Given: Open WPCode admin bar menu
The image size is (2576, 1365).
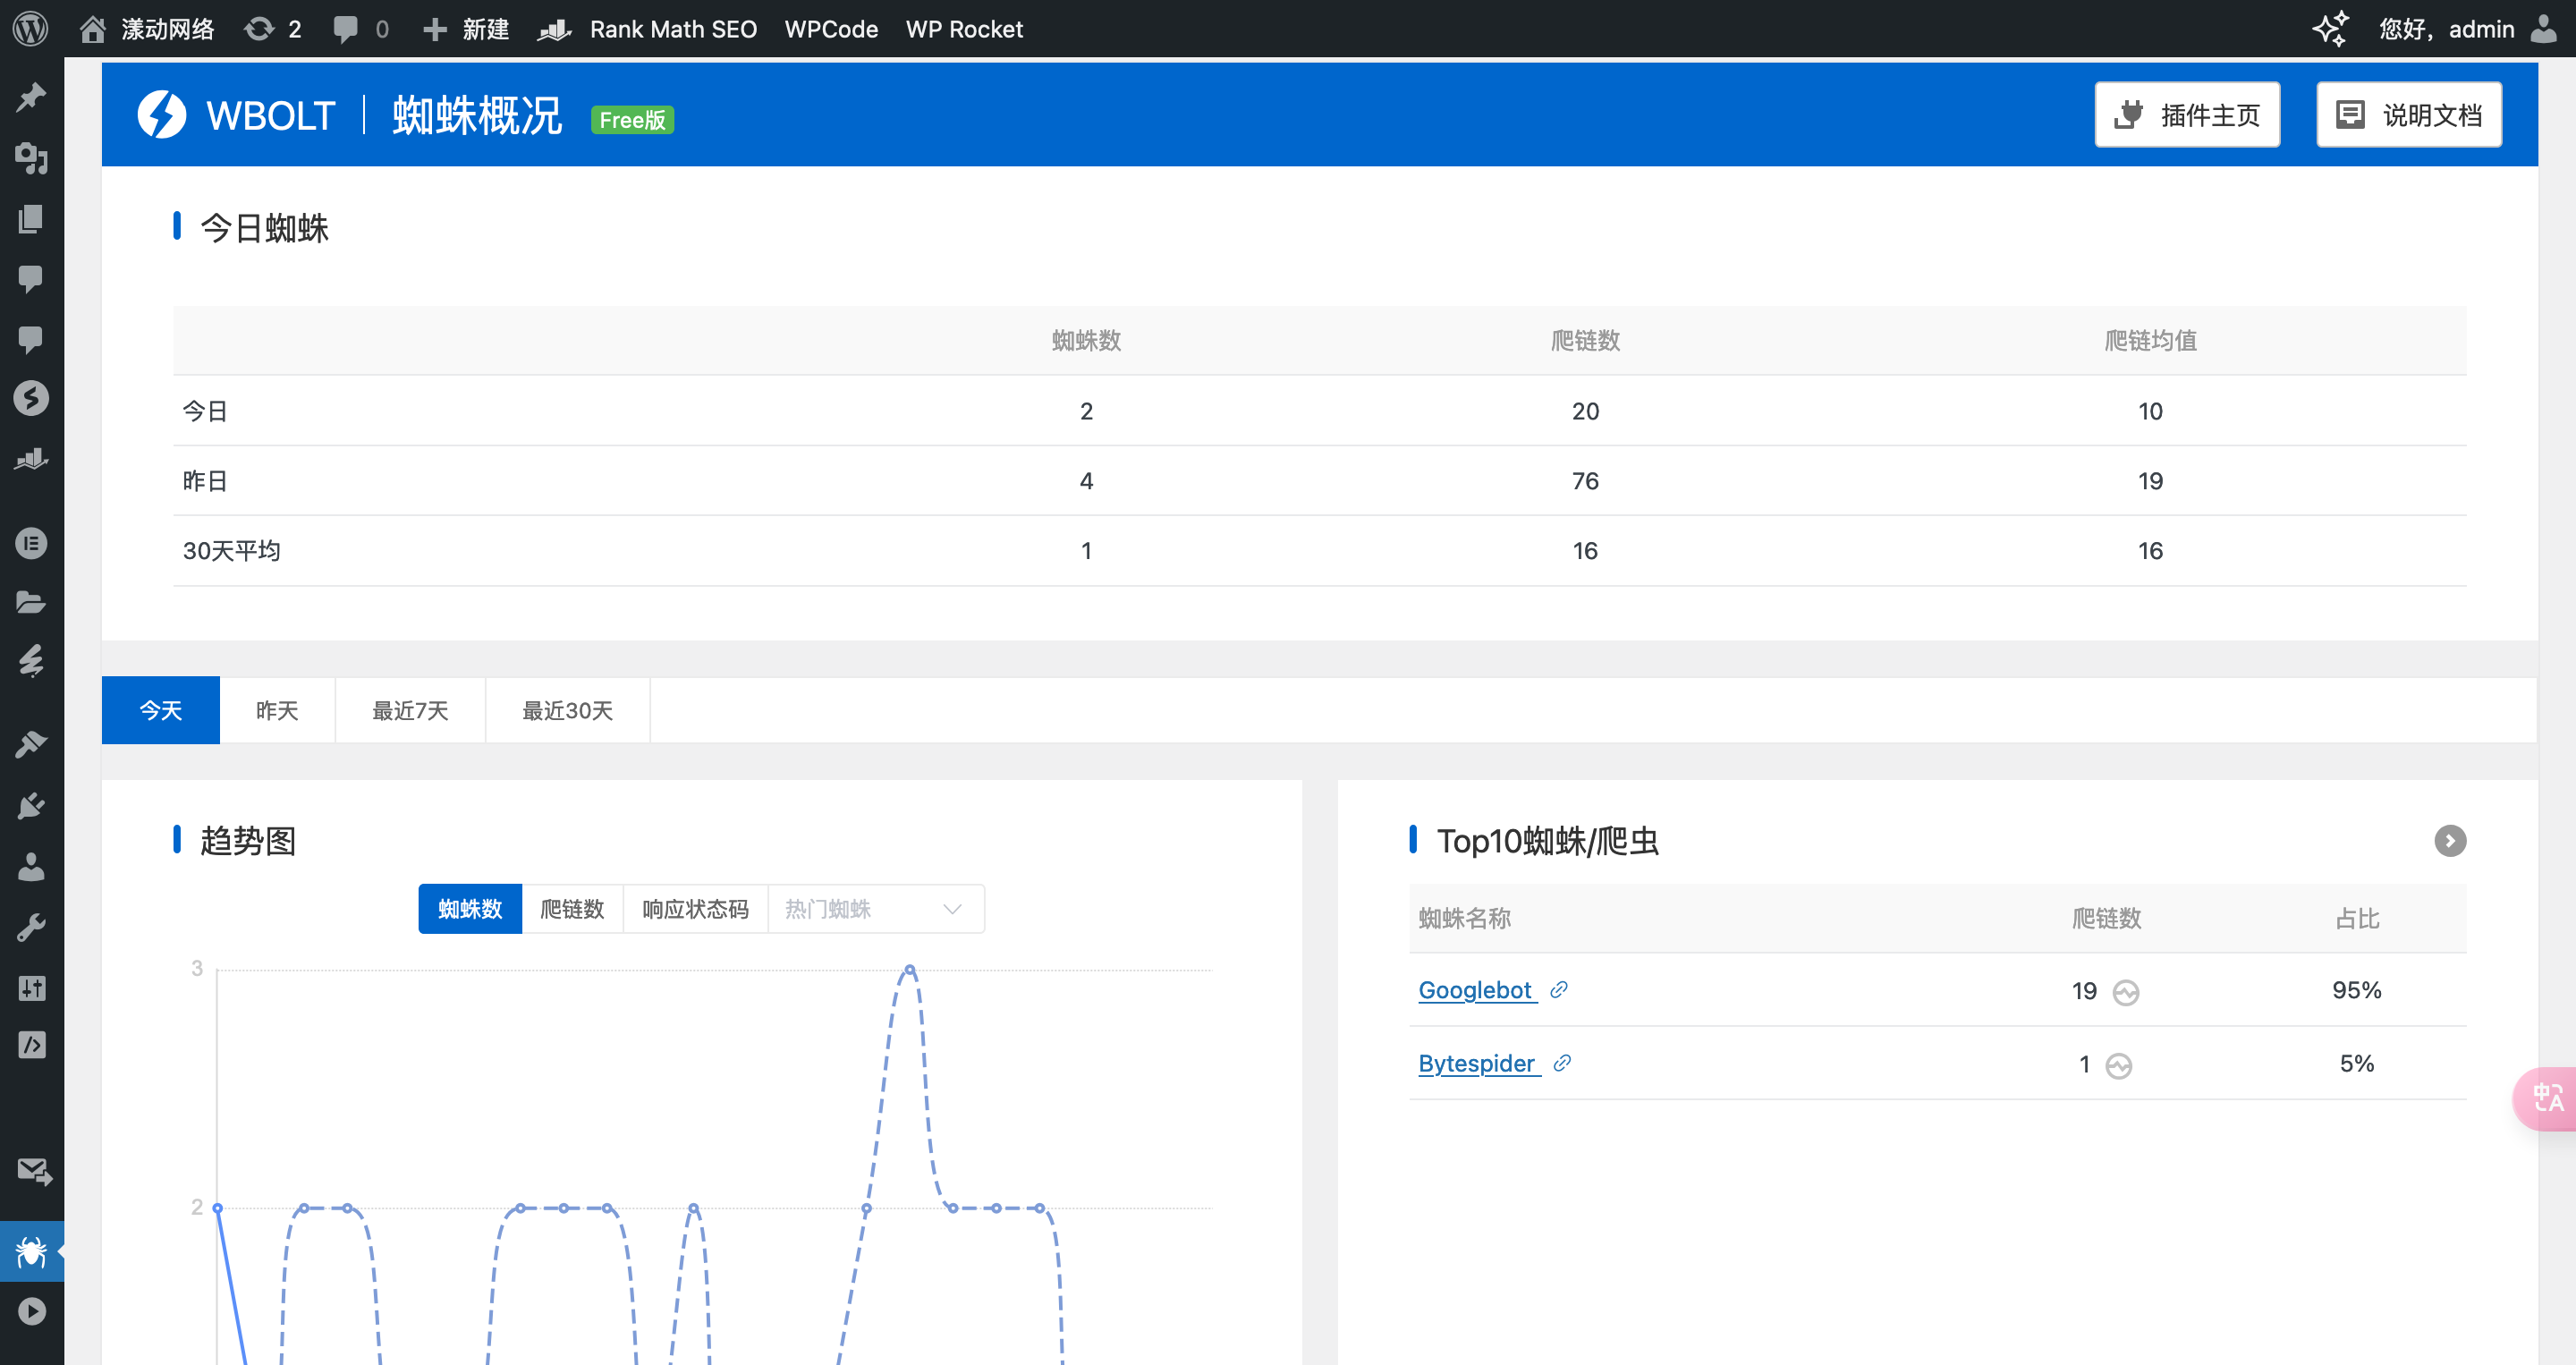Looking at the screenshot, I should 831,28.
